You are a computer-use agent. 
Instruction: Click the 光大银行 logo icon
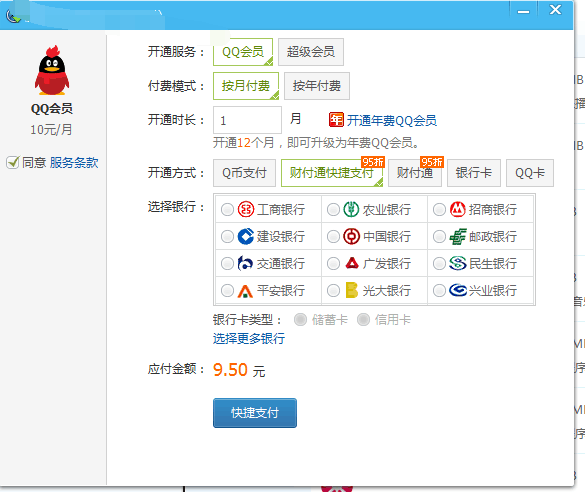click(x=351, y=290)
